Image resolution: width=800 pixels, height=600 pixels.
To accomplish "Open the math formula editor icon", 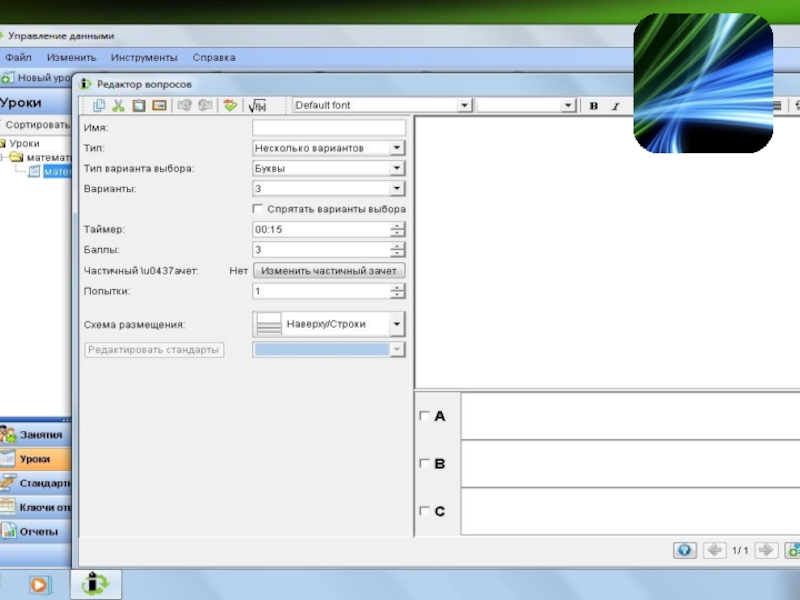I will click(257, 105).
